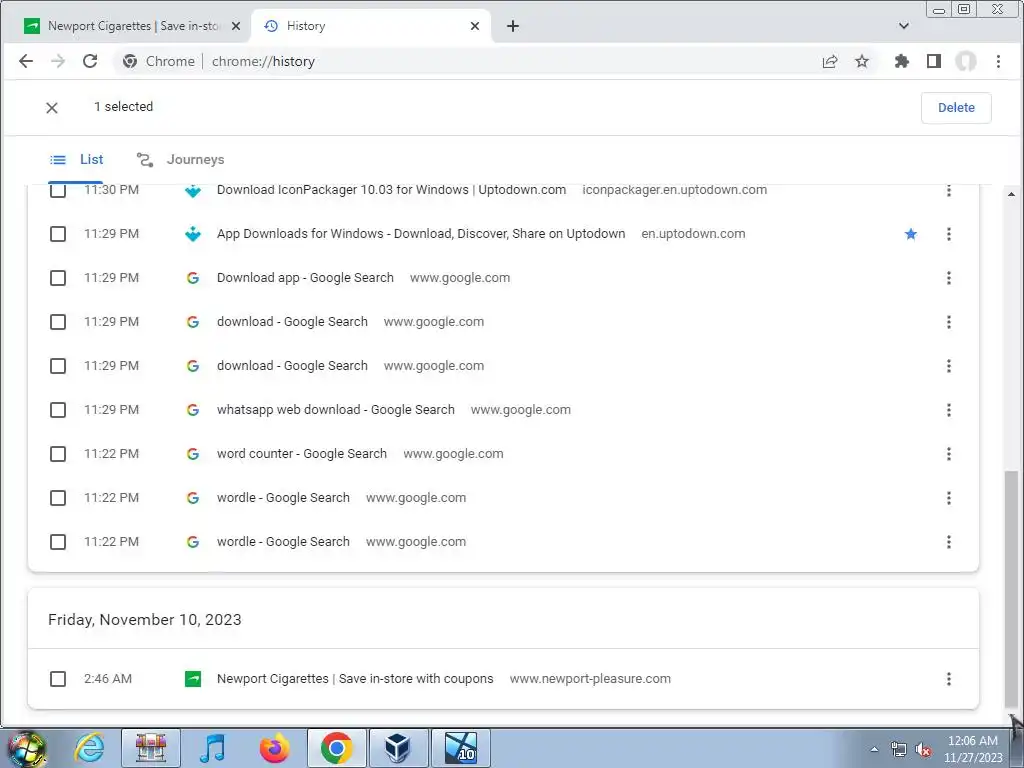The height and width of the screenshot is (768, 1024).
Task: Expand the tab search chevron dropdown
Action: coord(904,26)
